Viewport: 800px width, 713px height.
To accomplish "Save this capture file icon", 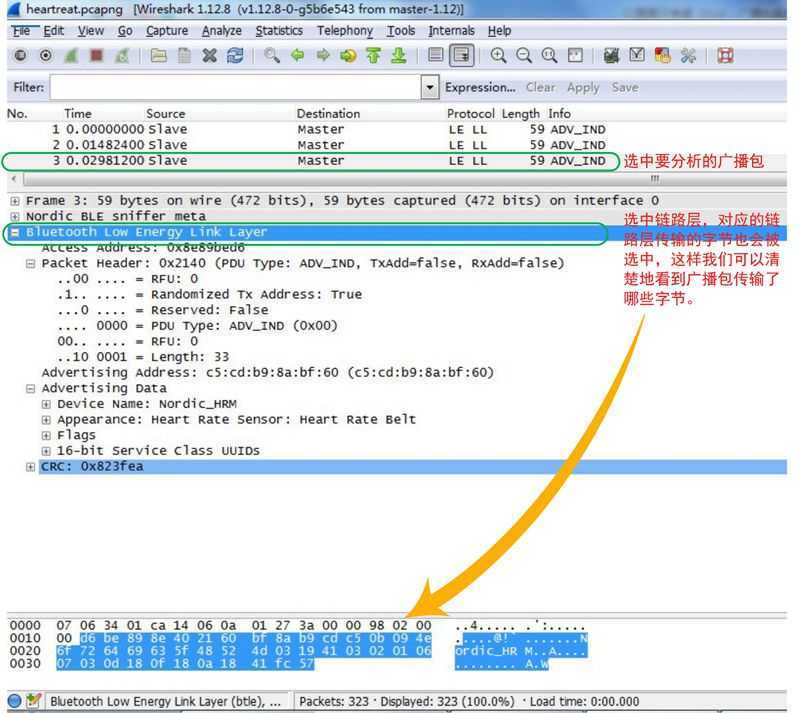I will tap(184, 55).
